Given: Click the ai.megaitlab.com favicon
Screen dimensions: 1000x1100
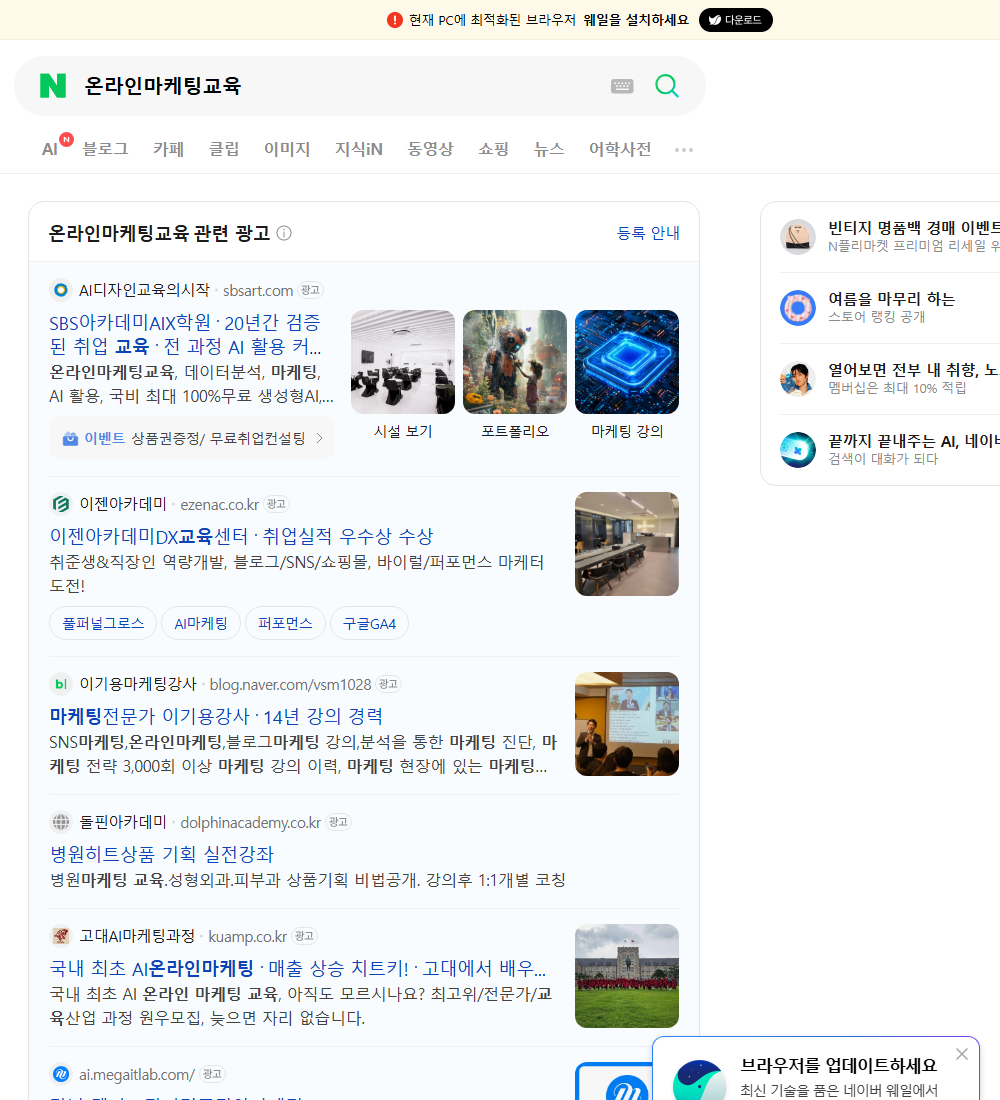Looking at the screenshot, I should (x=61, y=1074).
